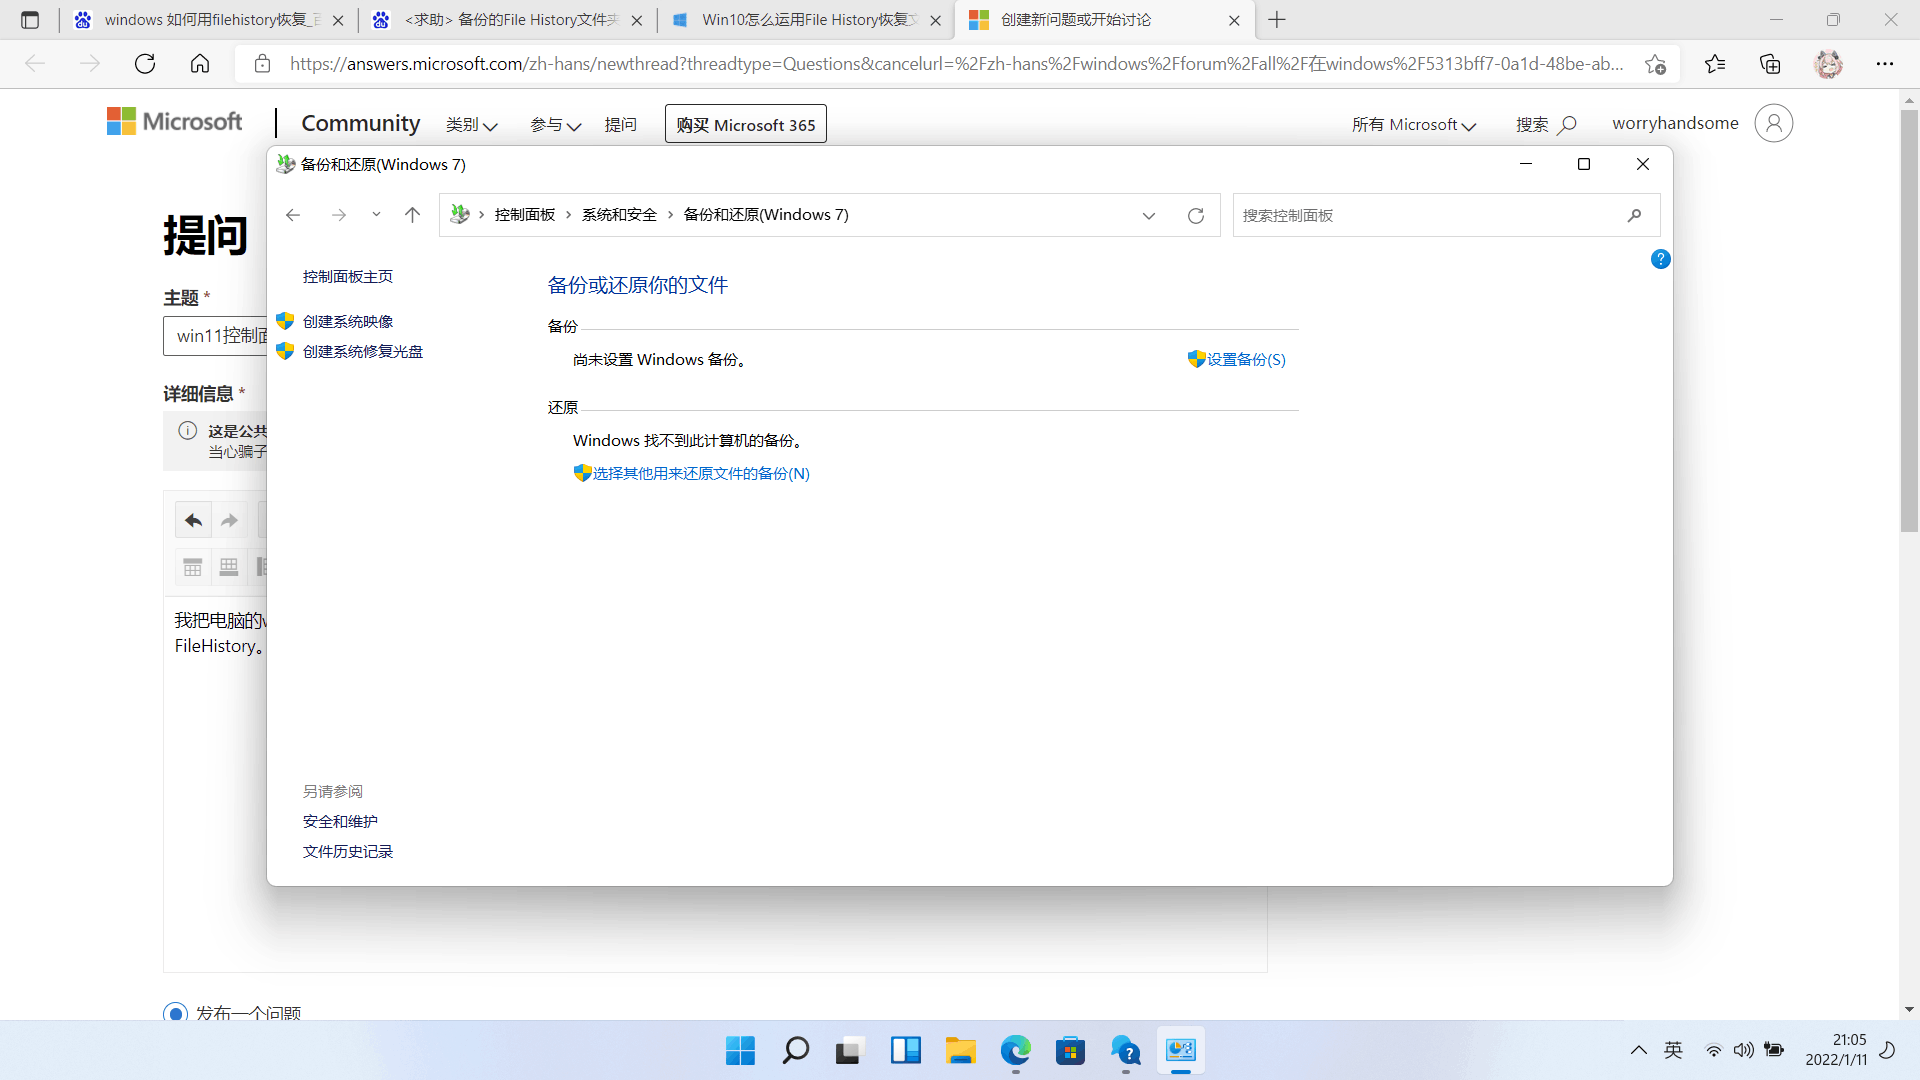Open recent locations chevron in Control Panel

click(x=376, y=215)
